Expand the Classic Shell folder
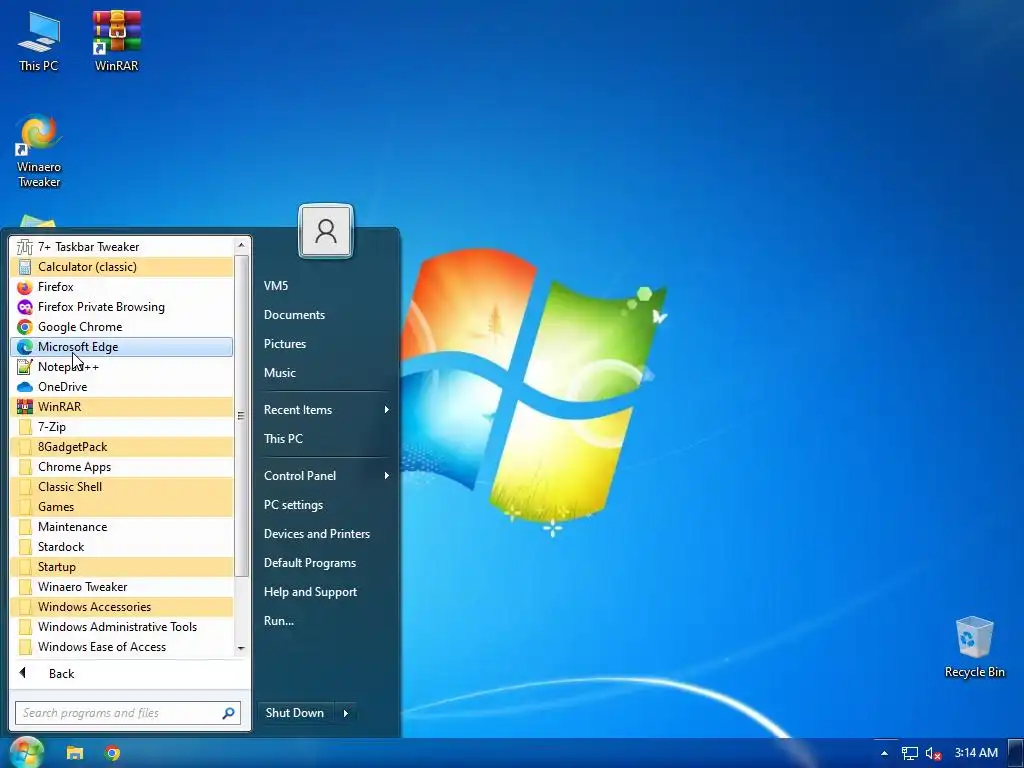 click(122, 487)
